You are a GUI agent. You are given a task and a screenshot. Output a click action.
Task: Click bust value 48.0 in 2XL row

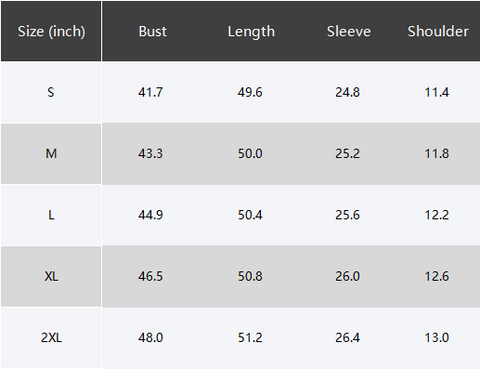[150, 338]
